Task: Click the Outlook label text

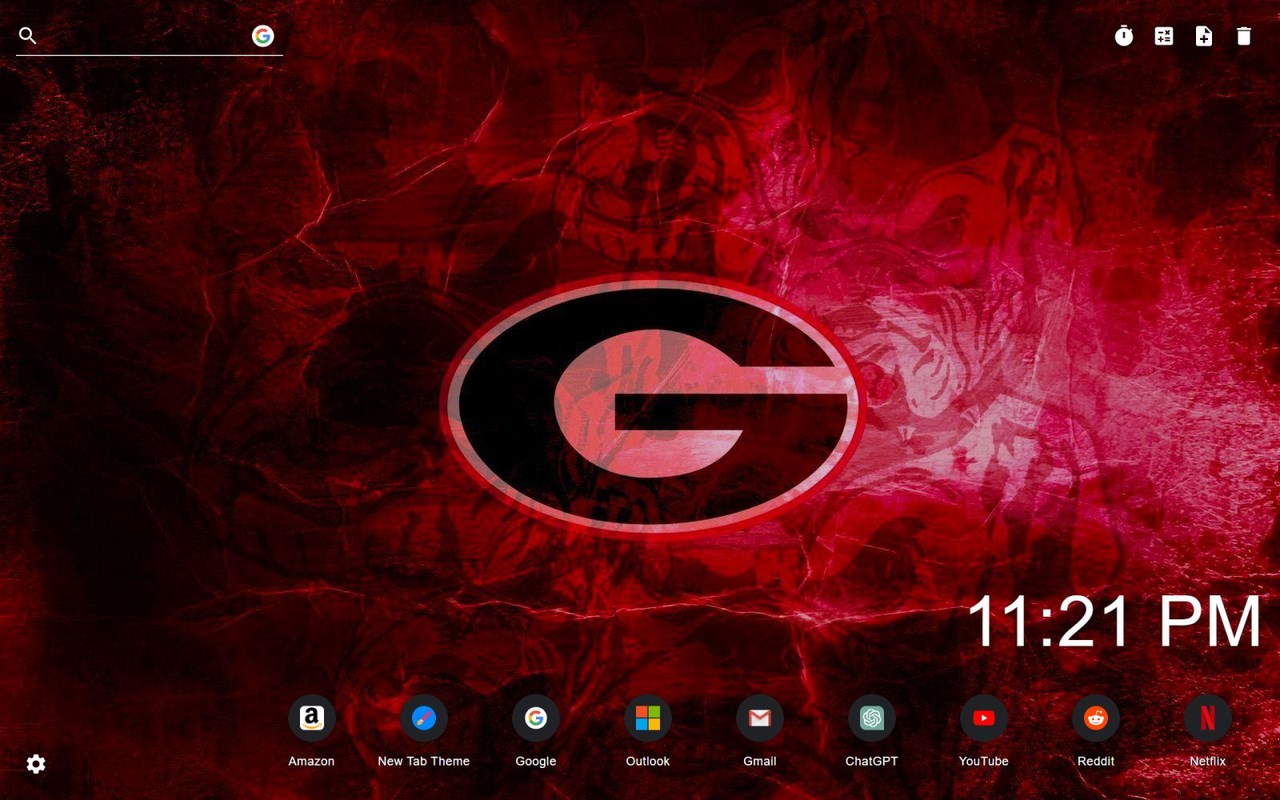Action: (648, 761)
